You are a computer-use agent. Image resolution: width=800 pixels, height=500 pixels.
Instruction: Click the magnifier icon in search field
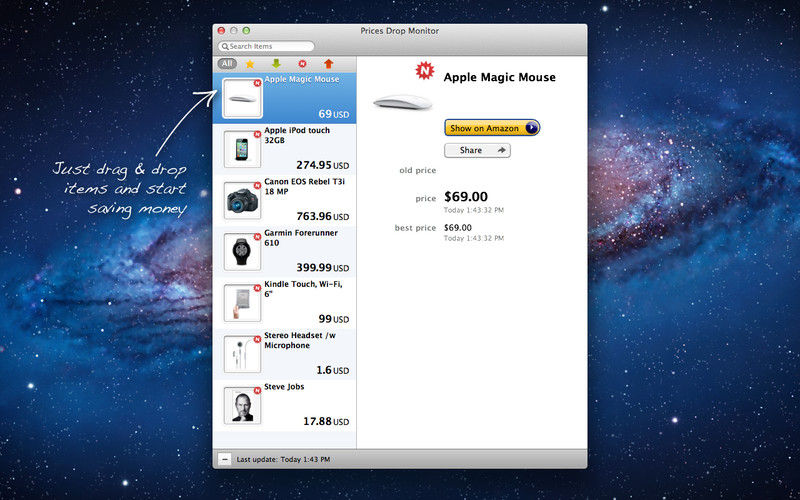(225, 46)
